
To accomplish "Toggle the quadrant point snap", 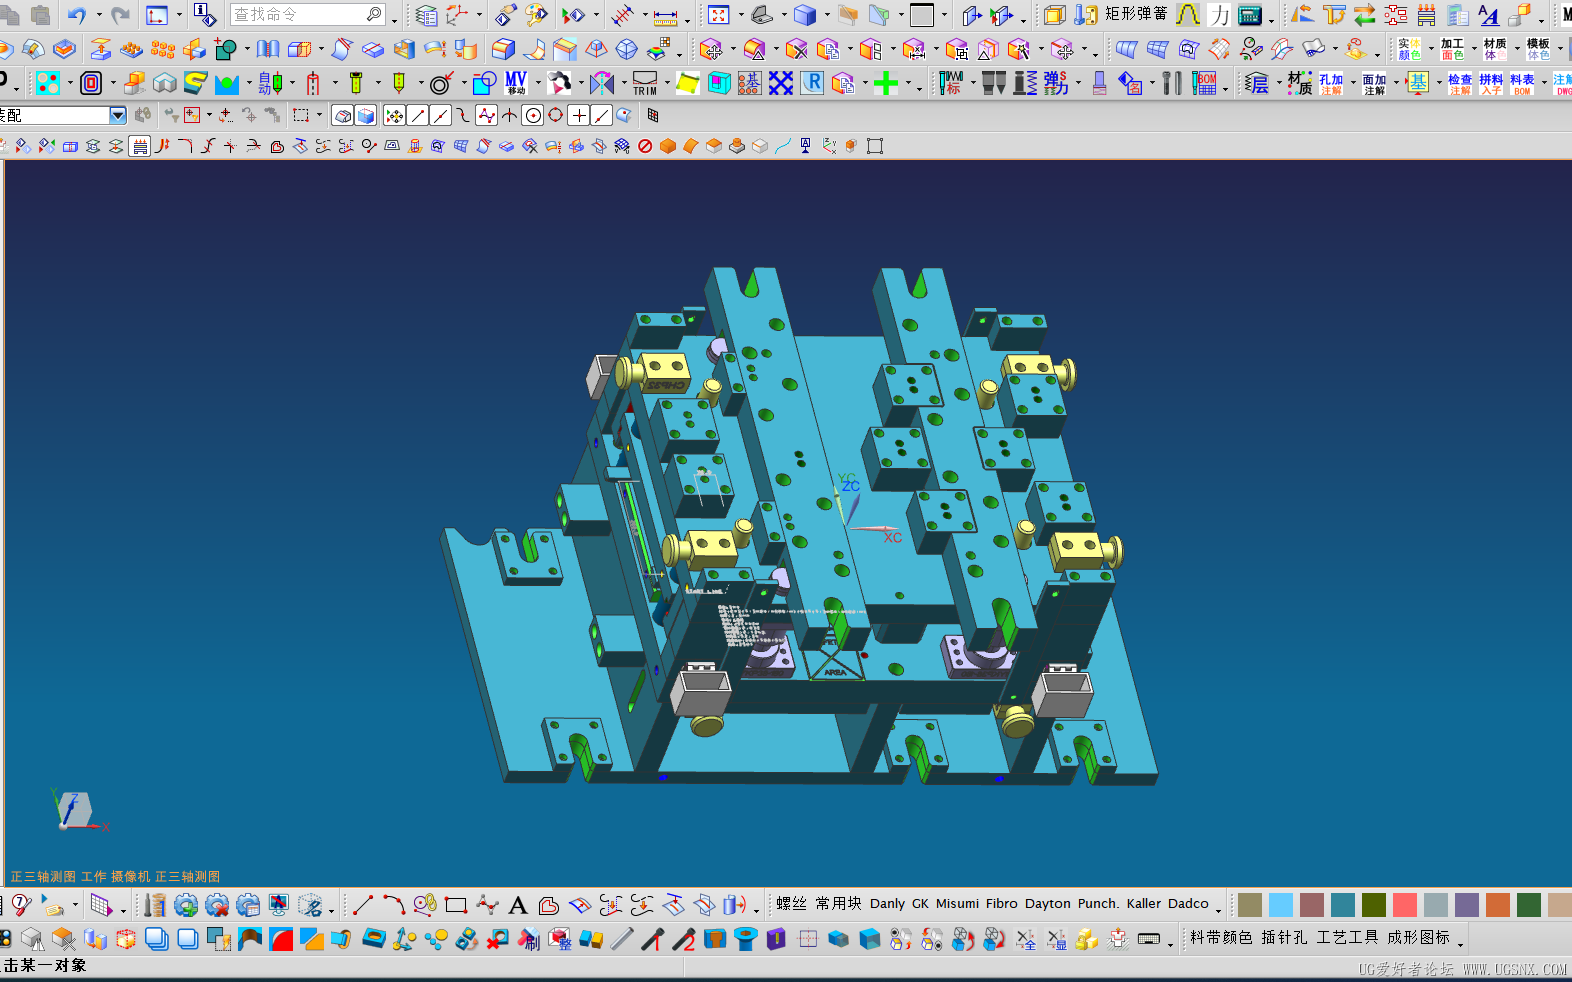I will point(556,116).
